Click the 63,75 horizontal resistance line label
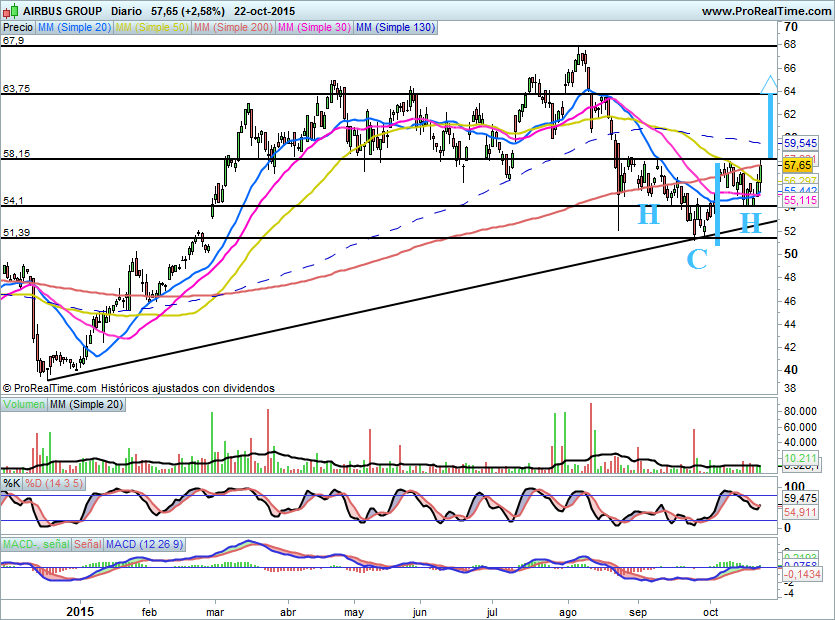Image resolution: width=835 pixels, height=620 pixels. [18, 89]
